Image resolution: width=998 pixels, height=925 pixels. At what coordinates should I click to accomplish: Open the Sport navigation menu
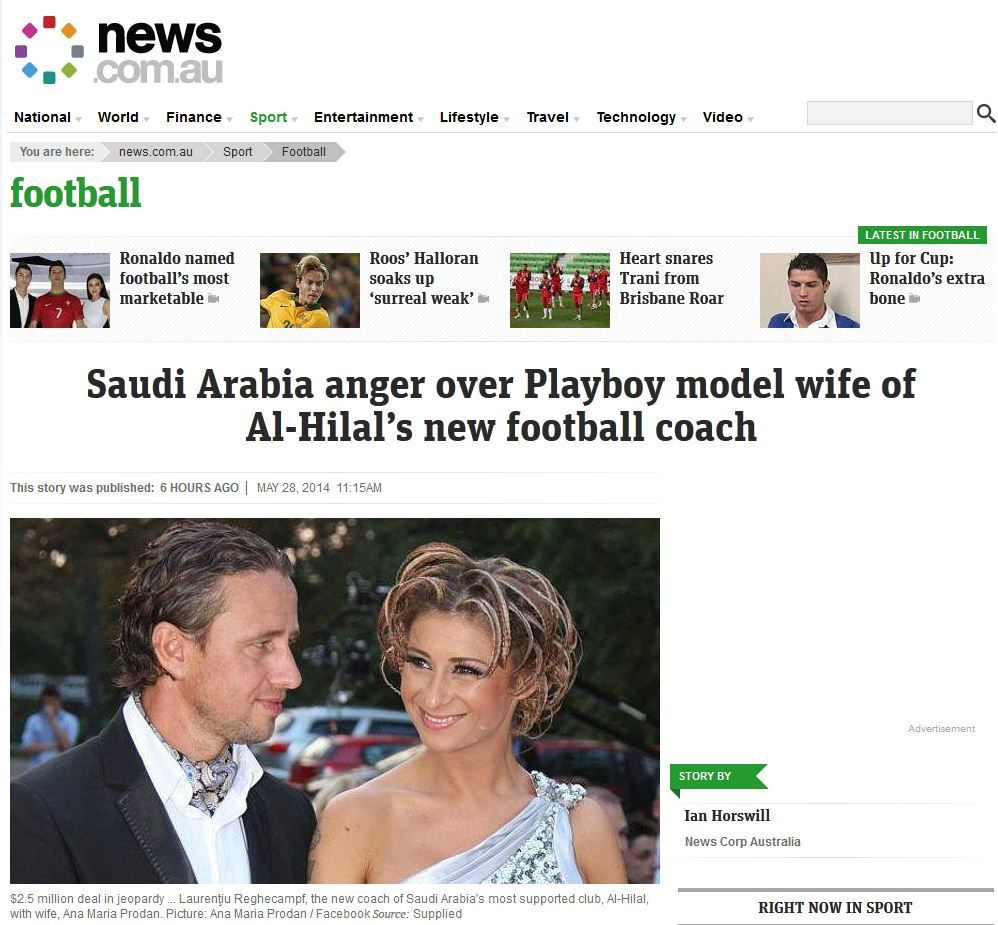click(268, 117)
